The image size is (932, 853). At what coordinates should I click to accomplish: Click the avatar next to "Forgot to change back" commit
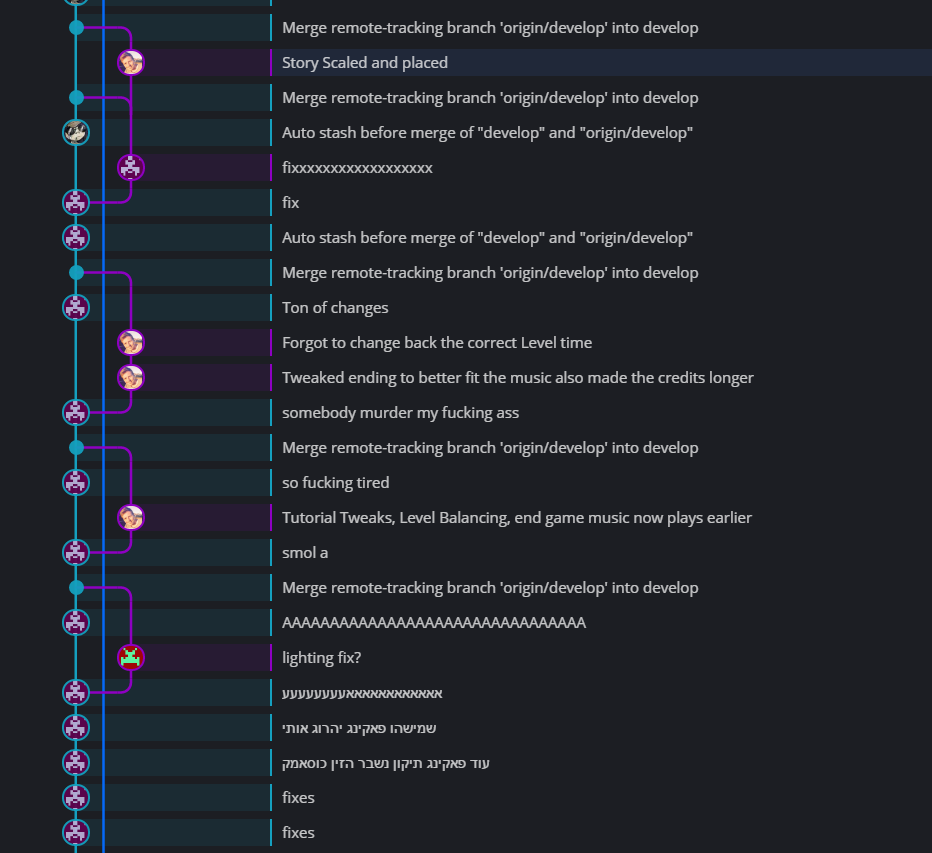[131, 343]
